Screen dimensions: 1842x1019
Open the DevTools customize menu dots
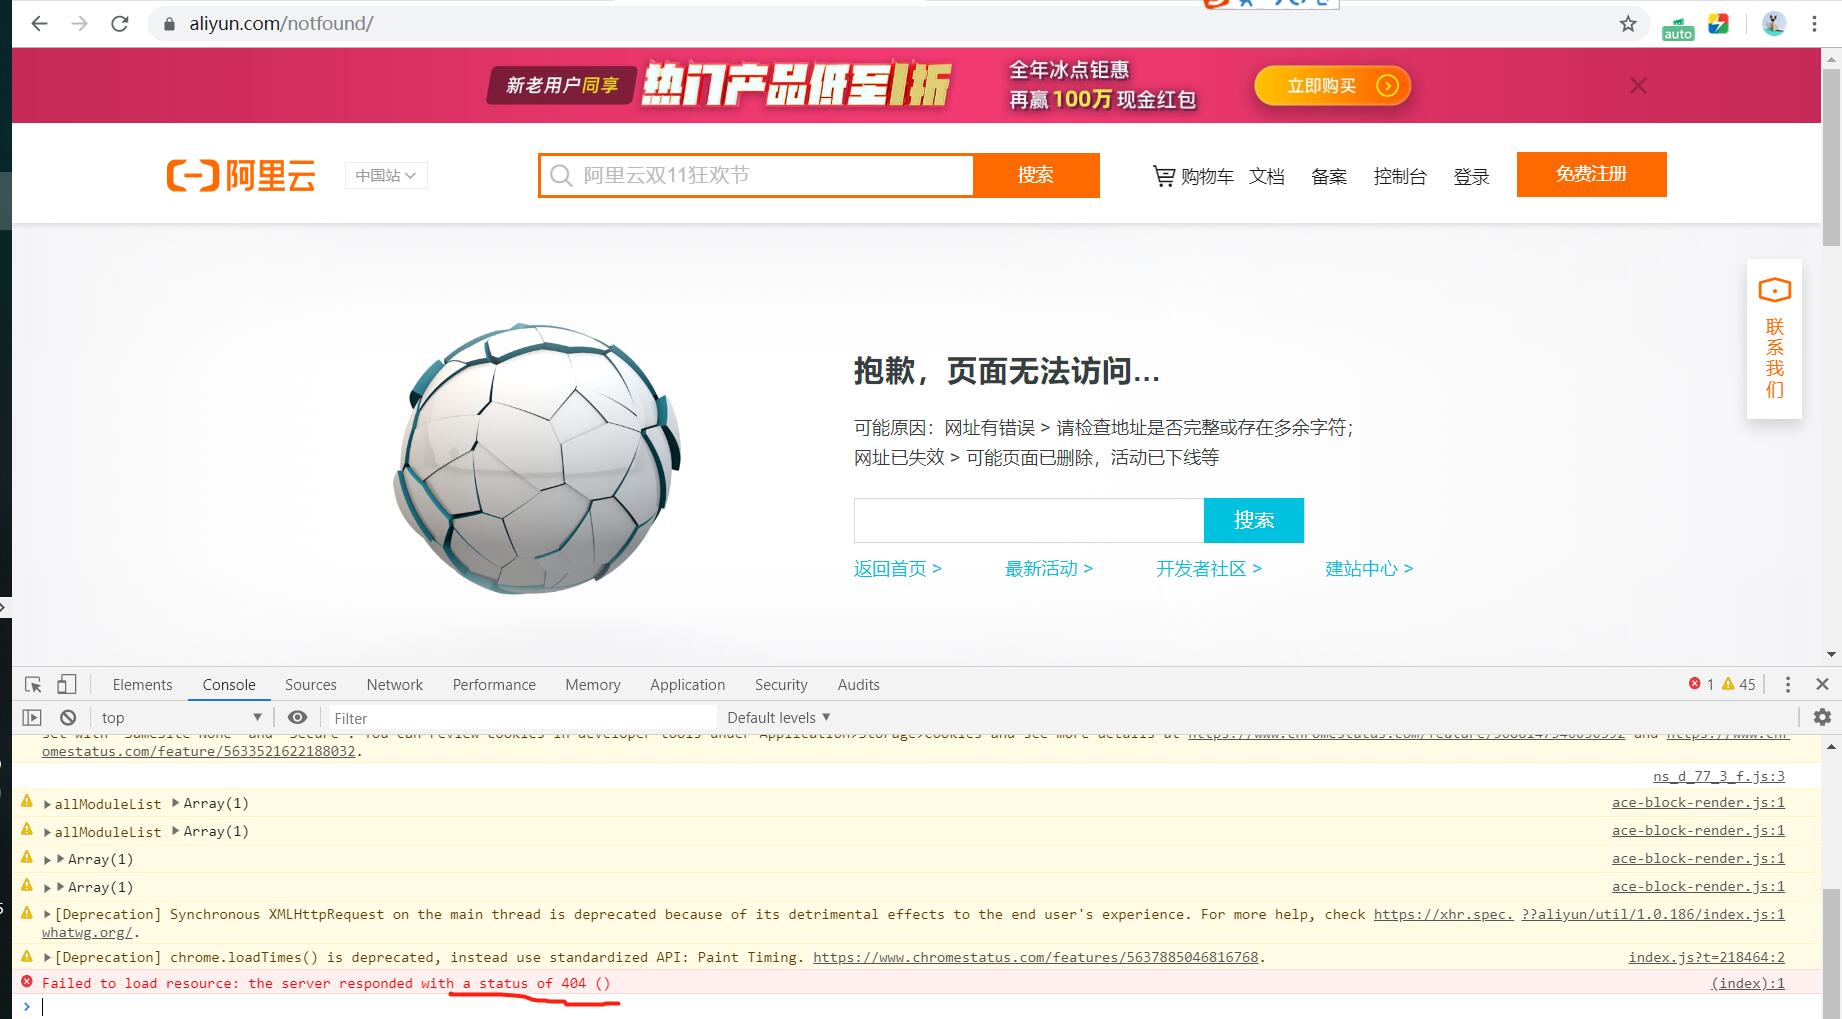(x=1788, y=685)
